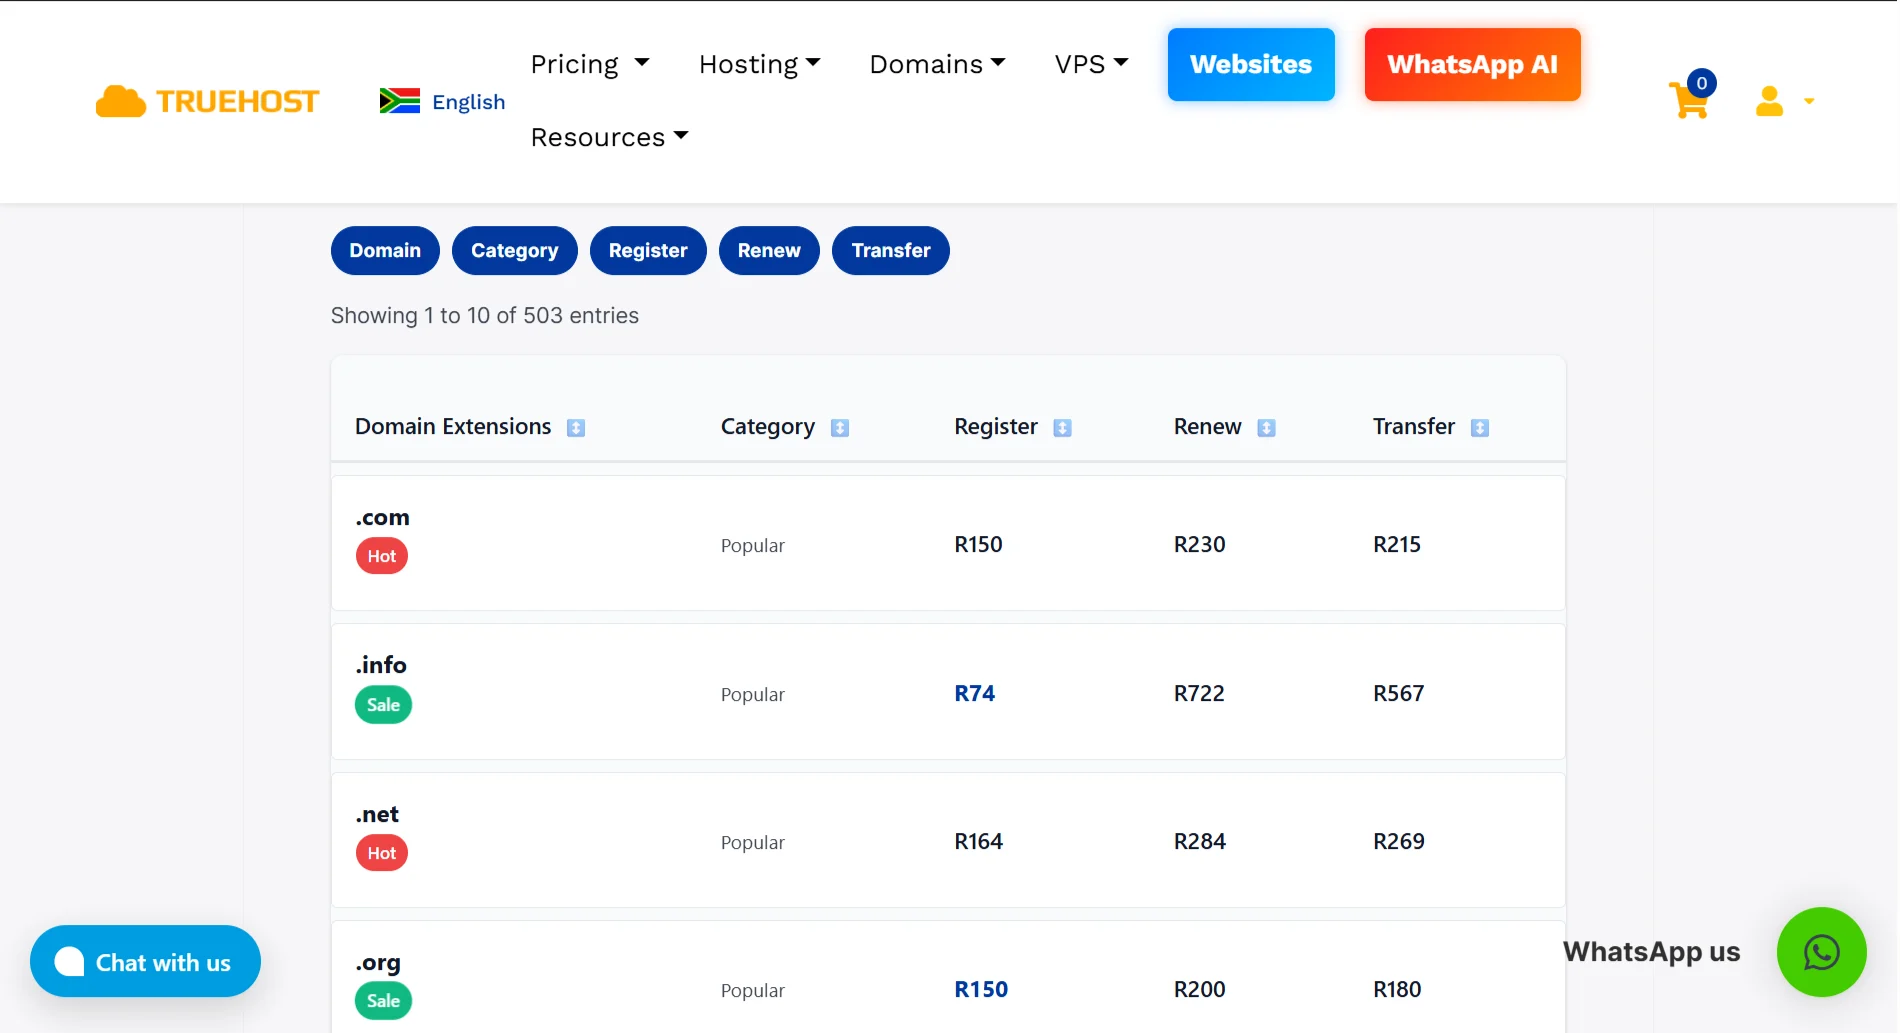Click the .com renew price R230
This screenshot has height=1033, width=1900.
[x=1200, y=544]
